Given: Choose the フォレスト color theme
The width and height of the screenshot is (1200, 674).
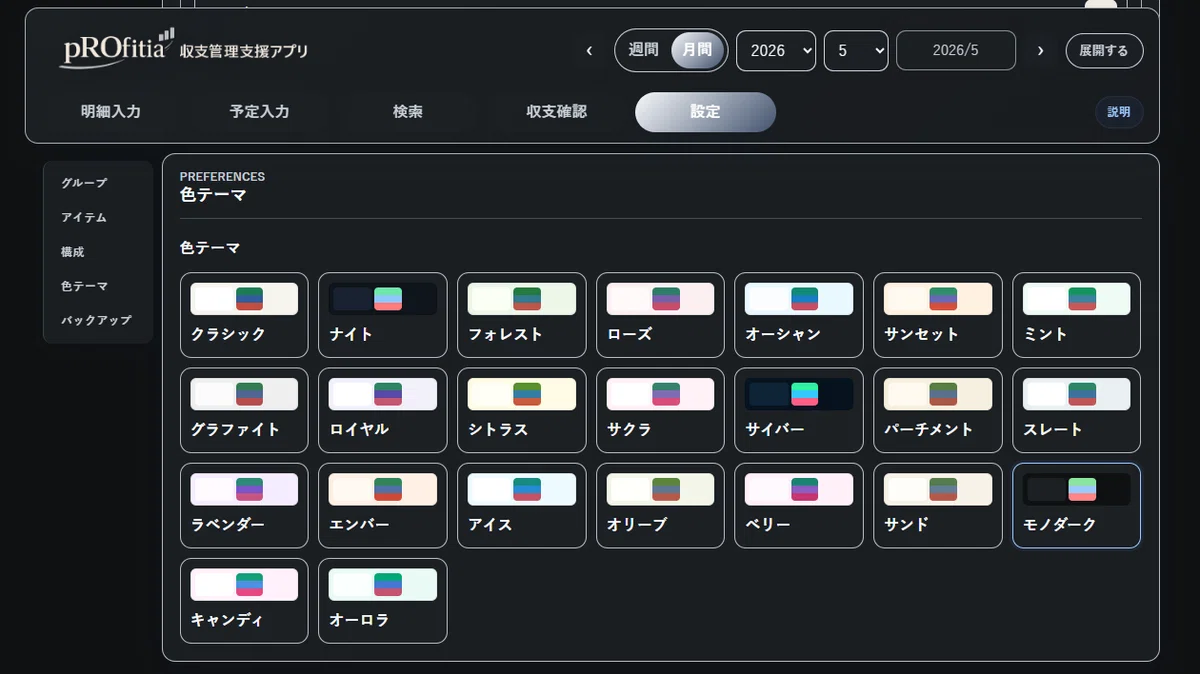Looking at the screenshot, I should click(522, 315).
